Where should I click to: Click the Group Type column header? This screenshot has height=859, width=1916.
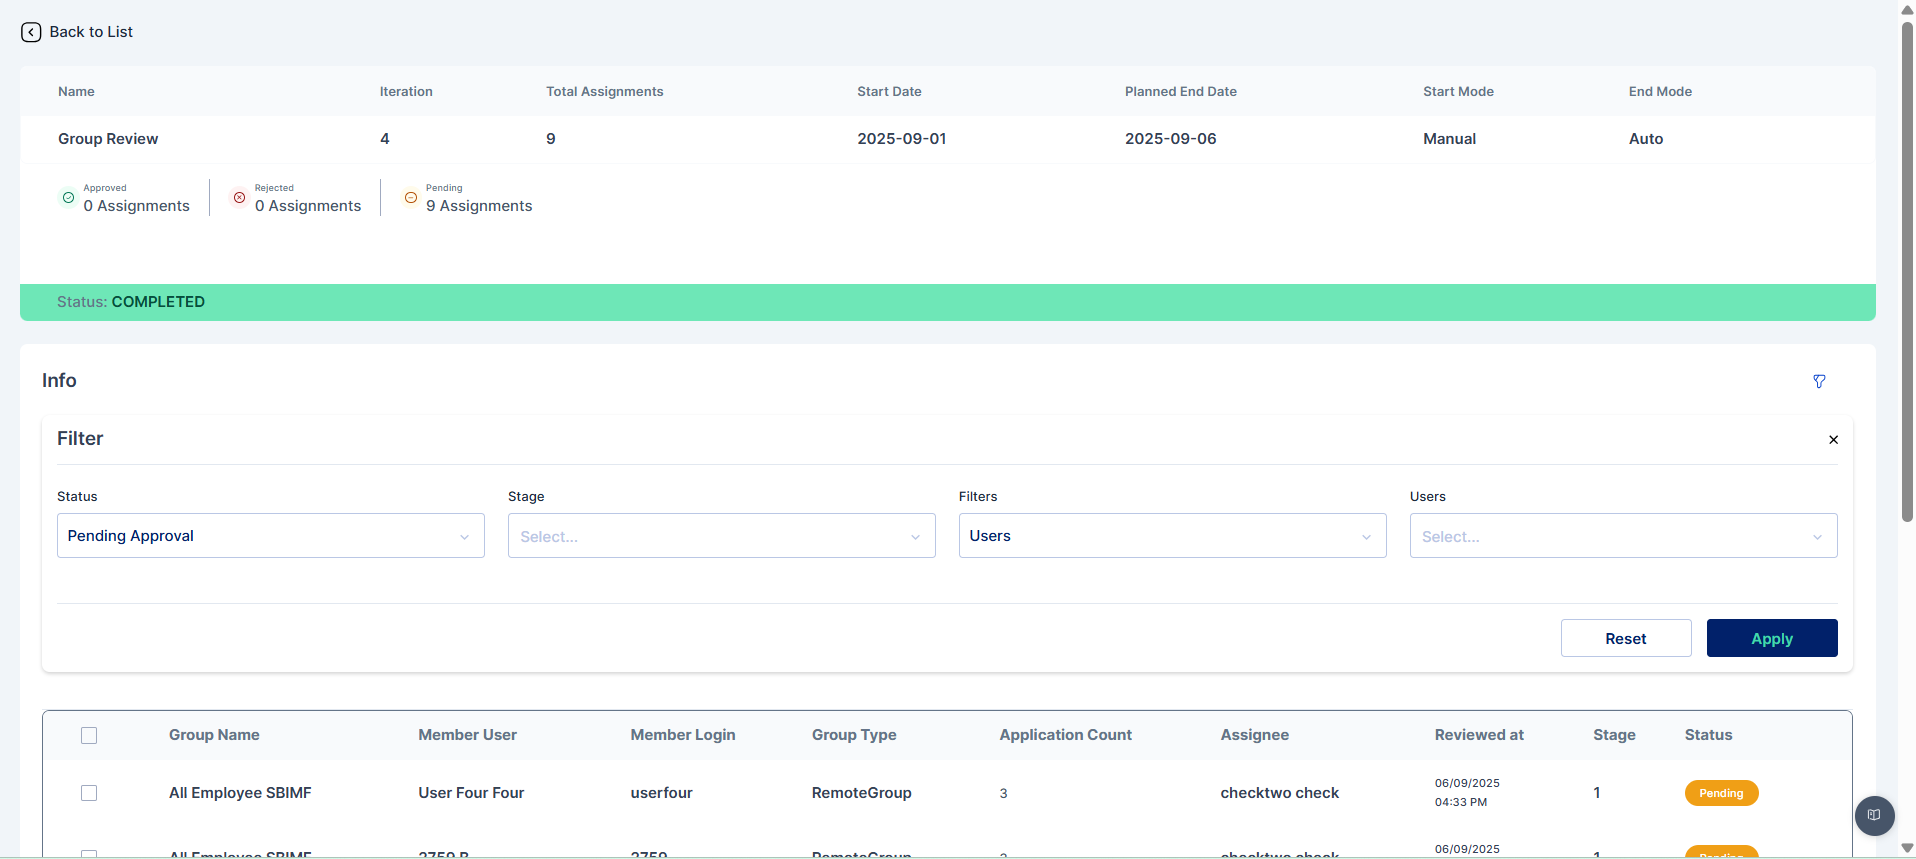[x=854, y=735]
